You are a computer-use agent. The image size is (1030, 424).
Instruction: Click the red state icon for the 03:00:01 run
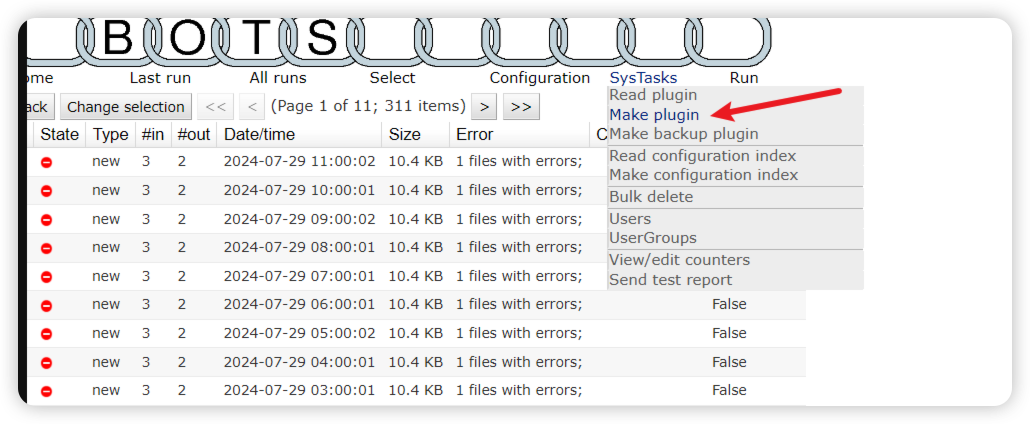pos(46,391)
